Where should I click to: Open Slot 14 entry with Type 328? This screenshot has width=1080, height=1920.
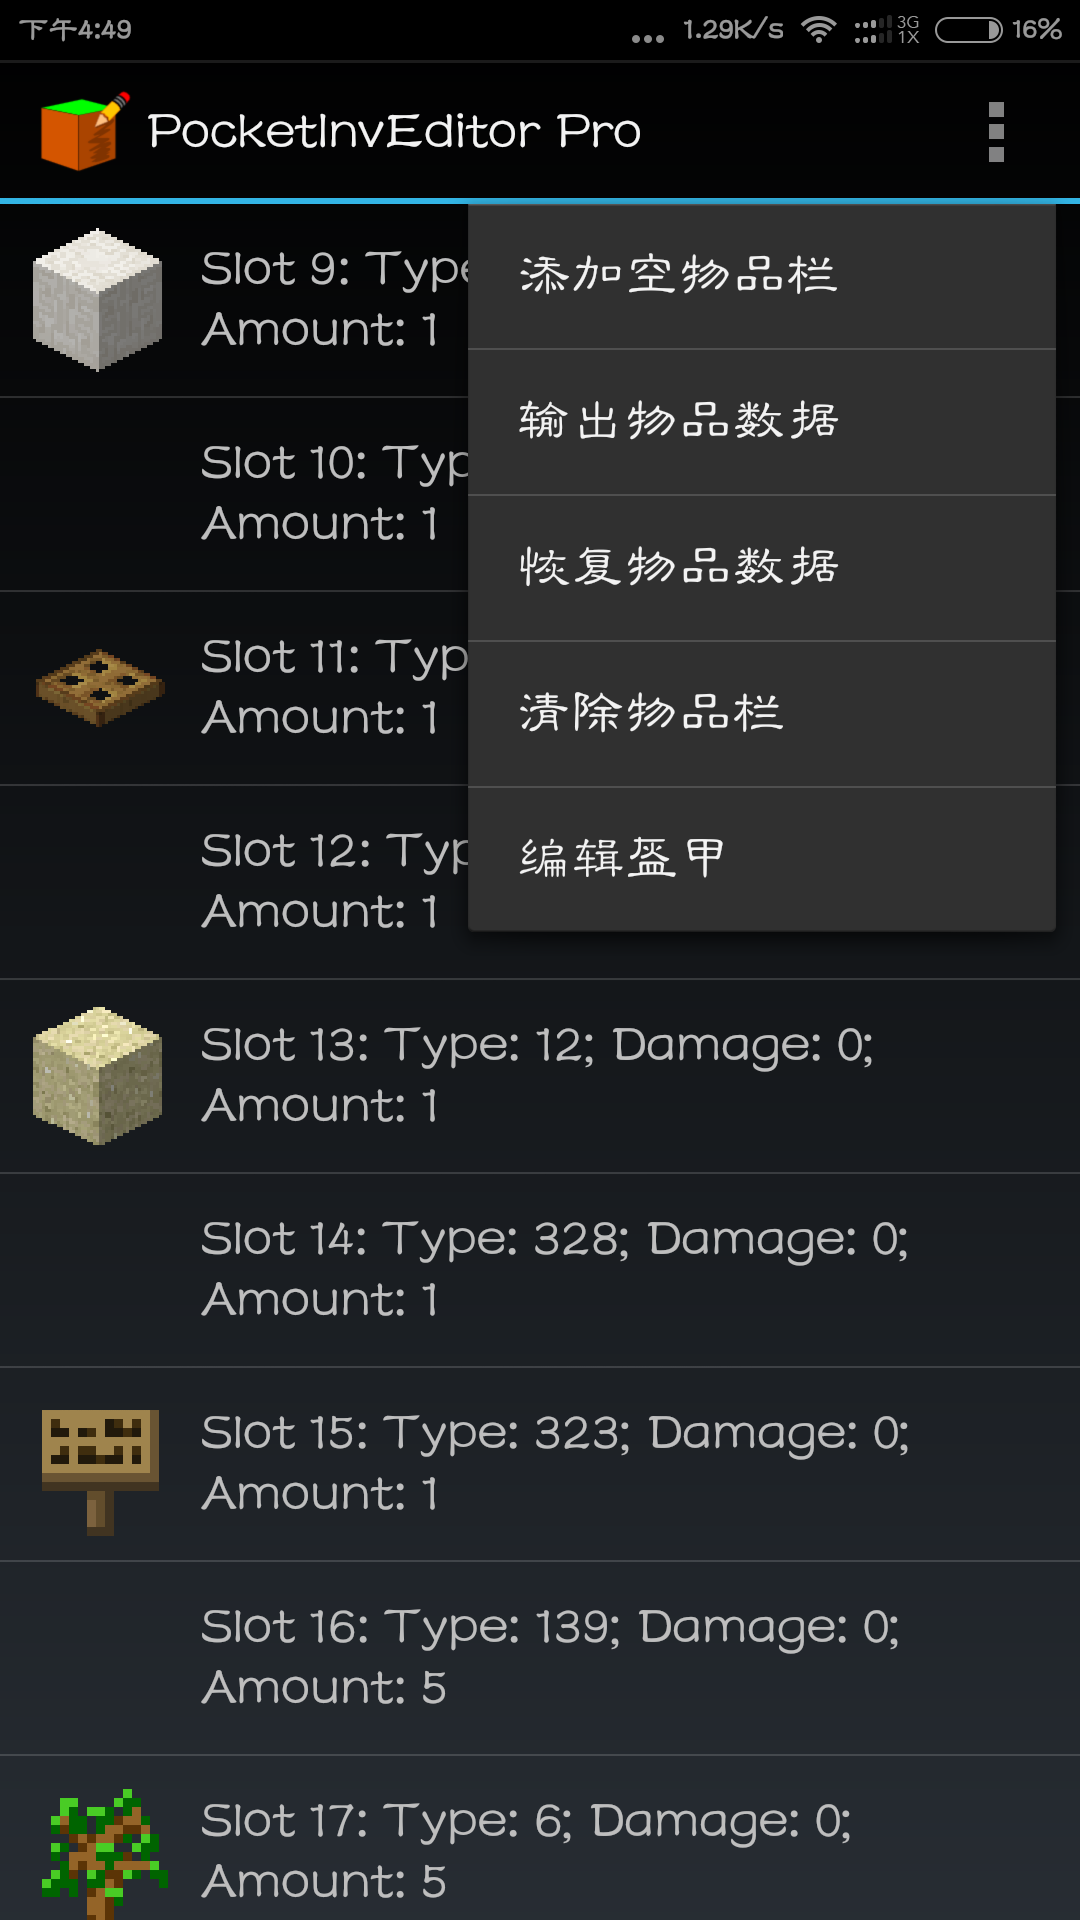554,1268
